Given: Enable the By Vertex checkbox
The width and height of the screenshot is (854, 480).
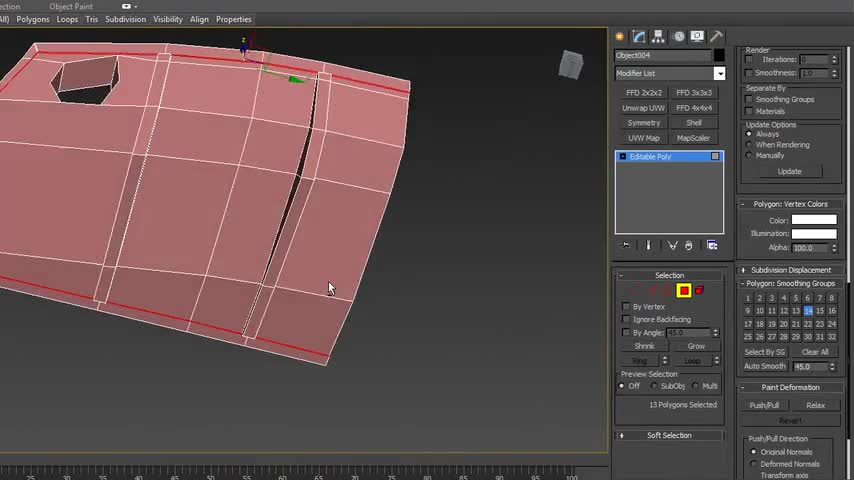Looking at the screenshot, I should pyautogui.click(x=626, y=307).
